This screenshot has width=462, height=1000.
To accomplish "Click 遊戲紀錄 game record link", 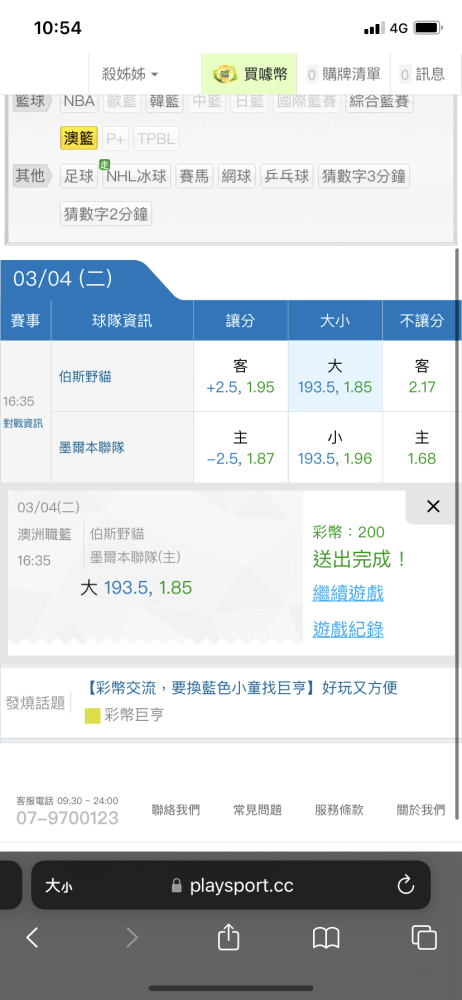I will [348, 629].
